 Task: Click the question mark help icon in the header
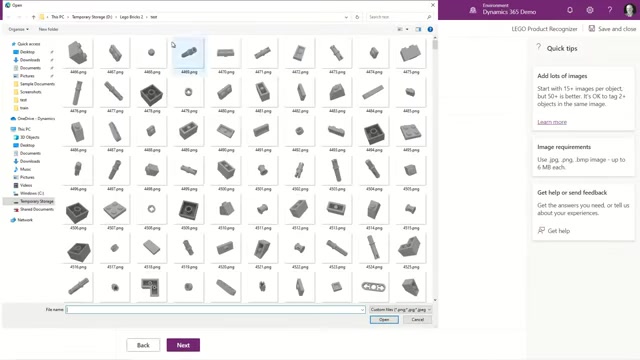point(610,10)
